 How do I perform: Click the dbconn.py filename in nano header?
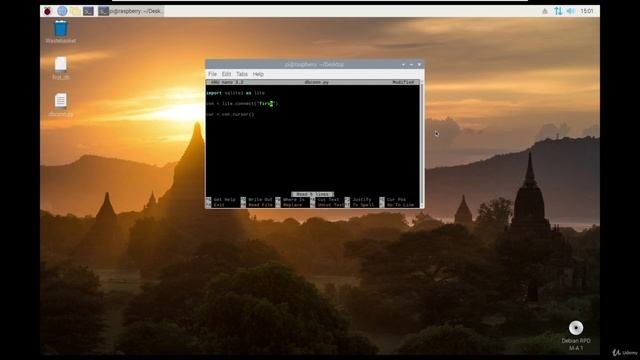pyautogui.click(x=316, y=82)
